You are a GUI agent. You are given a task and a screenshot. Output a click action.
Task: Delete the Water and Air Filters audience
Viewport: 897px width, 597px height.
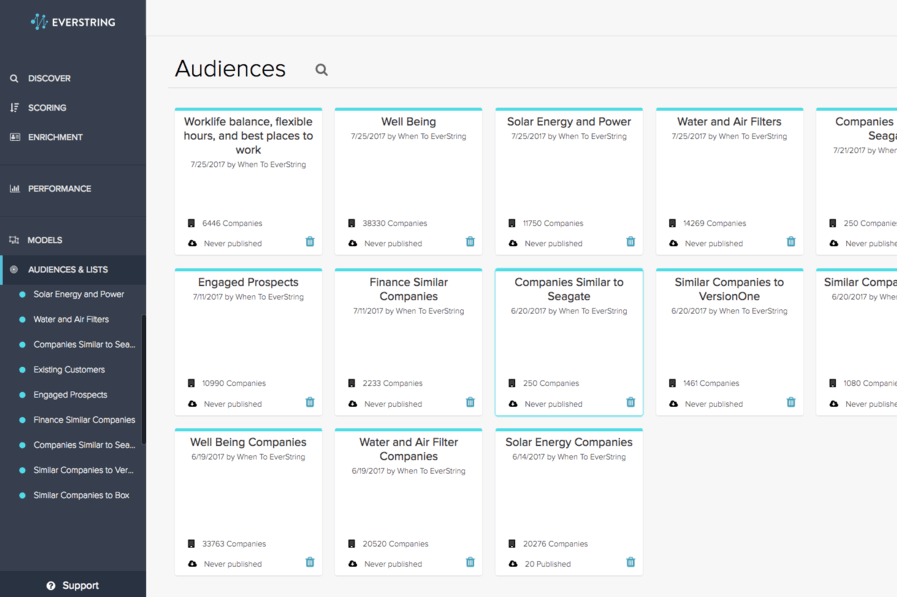point(791,241)
